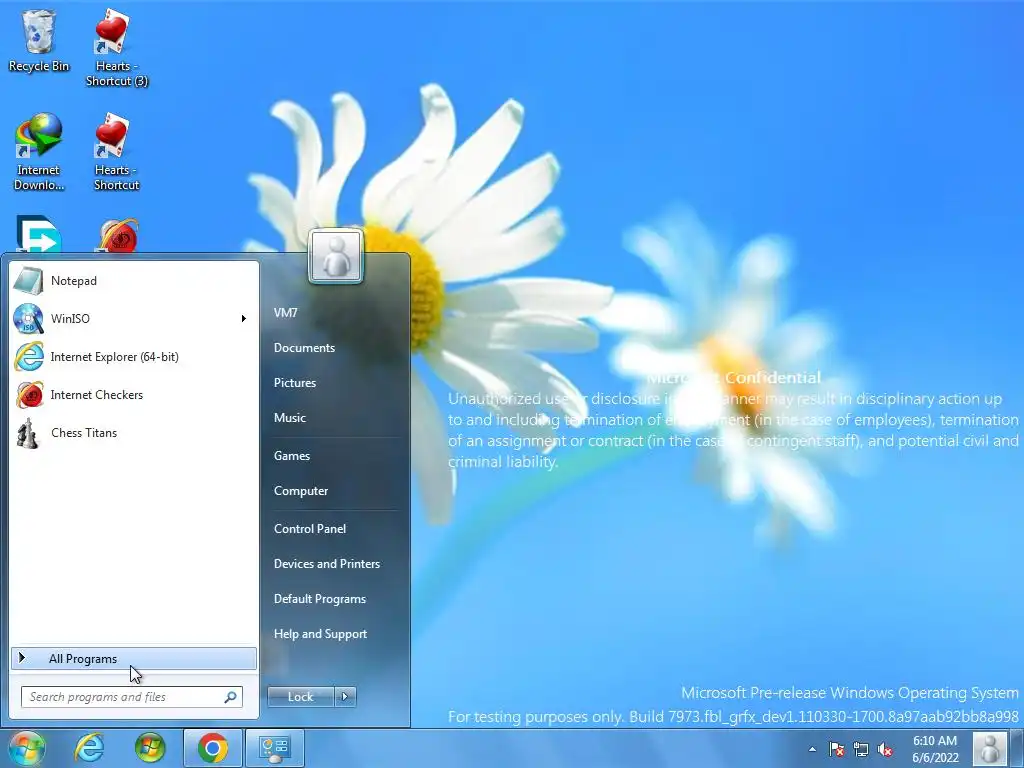Expand the WinISO submenu arrow
Screen dimensions: 1024x768
[243, 319]
